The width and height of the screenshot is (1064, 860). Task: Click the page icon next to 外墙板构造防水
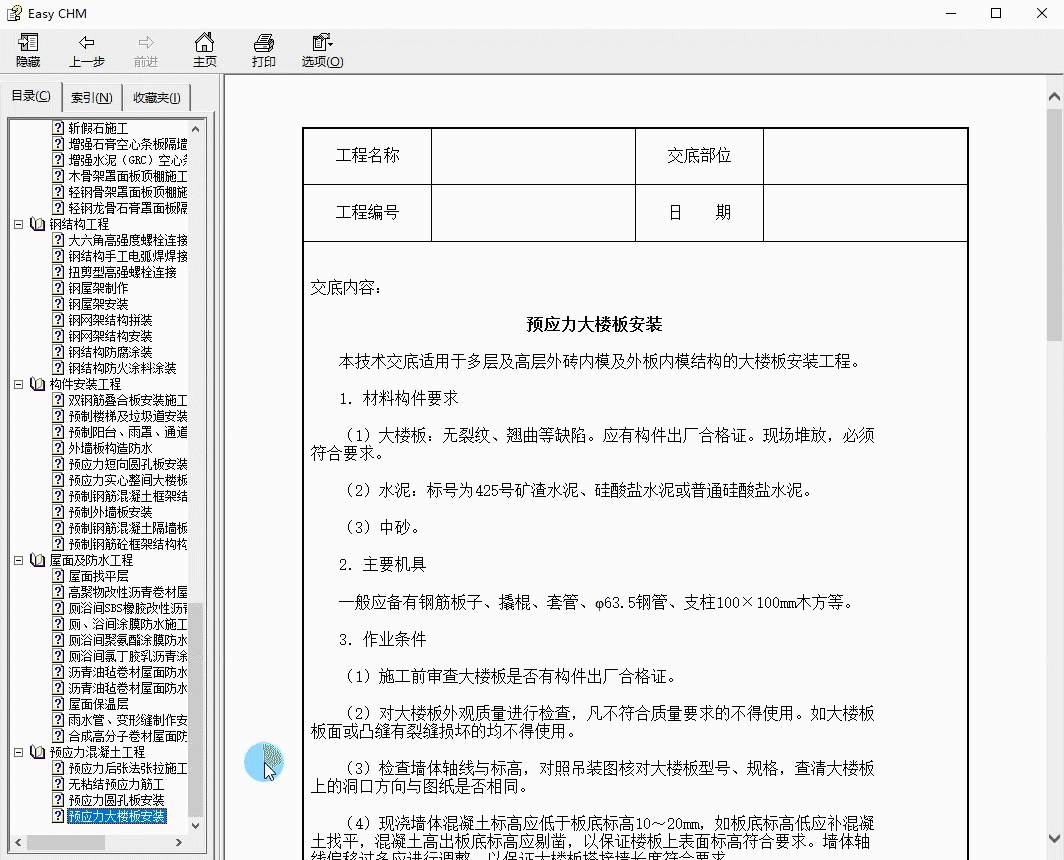click(58, 448)
